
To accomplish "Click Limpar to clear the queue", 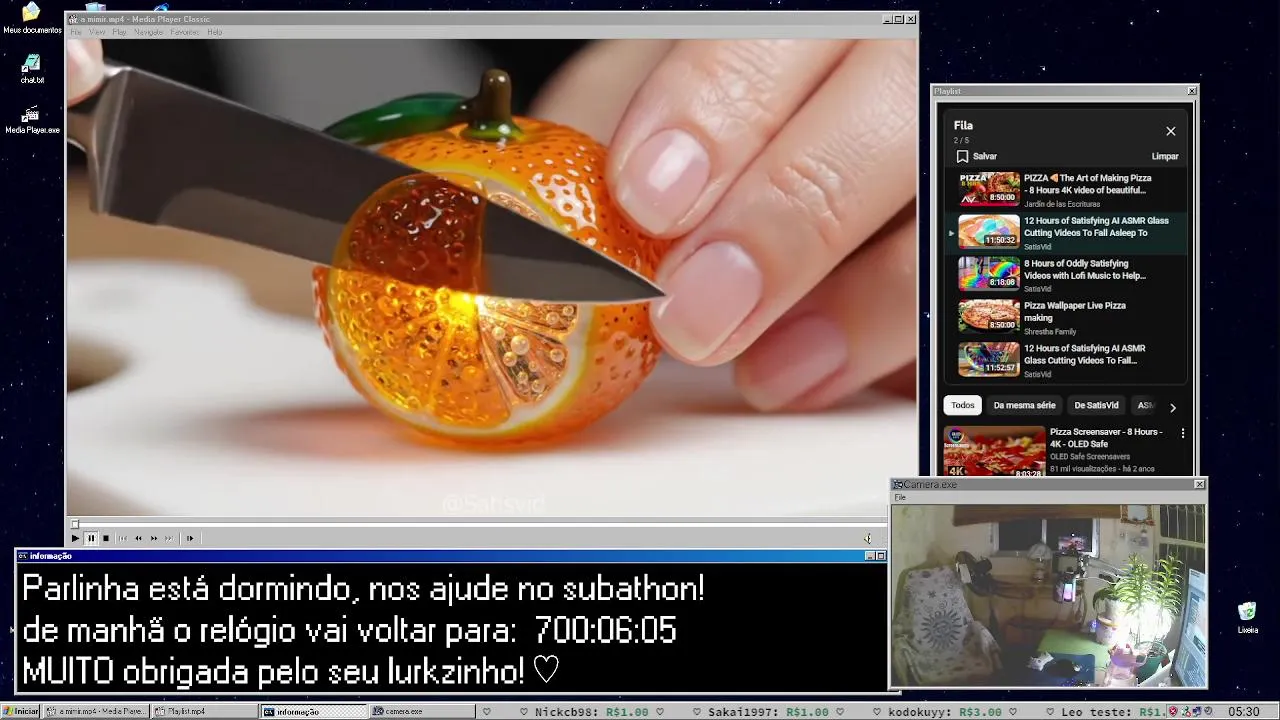I will [1165, 156].
